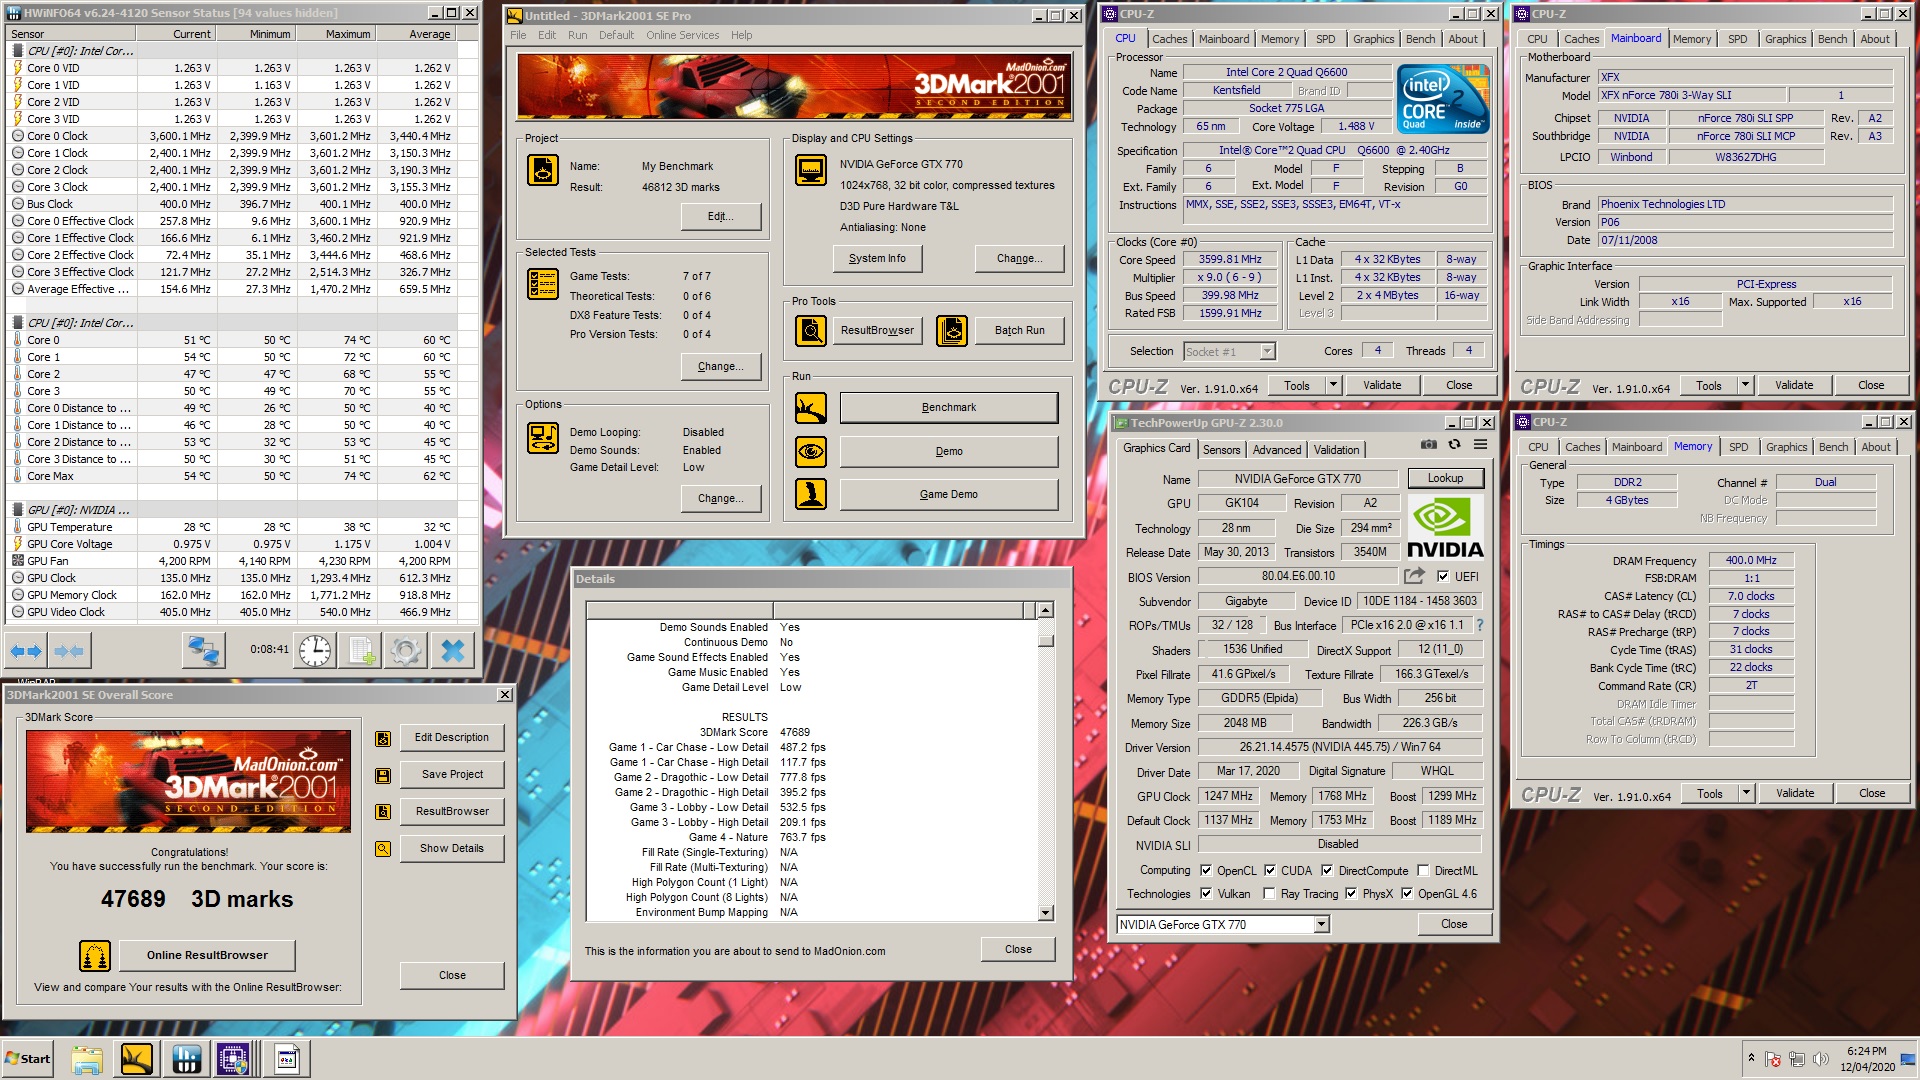Viewport: 1920px width, 1080px height.
Task: Switch to Sensors tab in GPU-Z
Action: coord(1221,450)
